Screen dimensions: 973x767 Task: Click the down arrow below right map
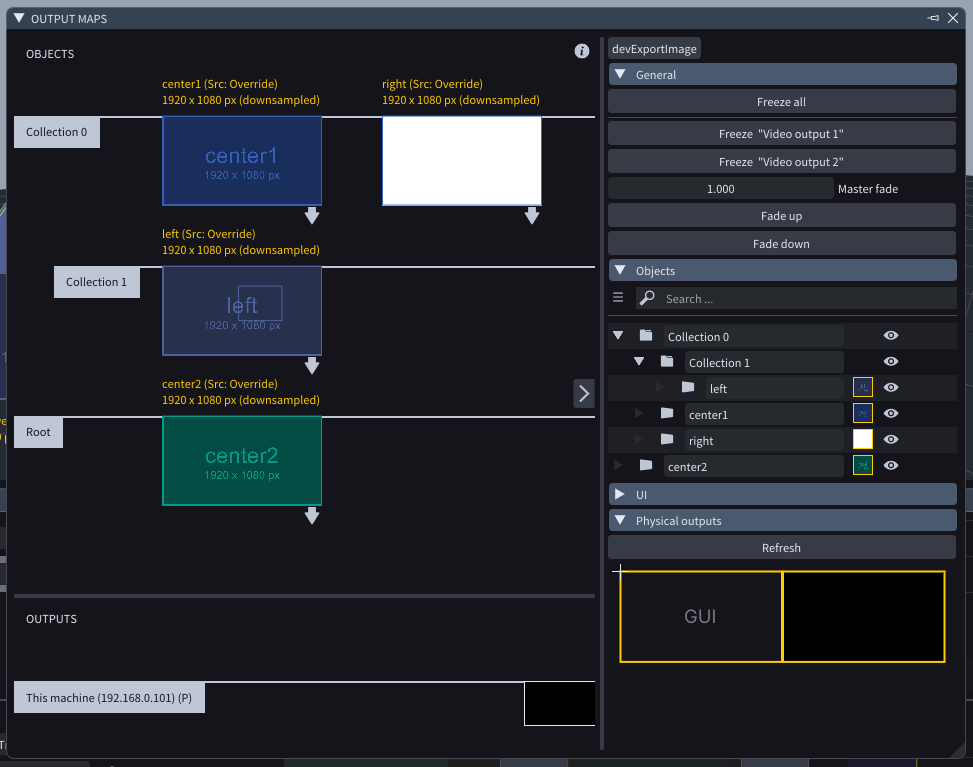coord(532,216)
